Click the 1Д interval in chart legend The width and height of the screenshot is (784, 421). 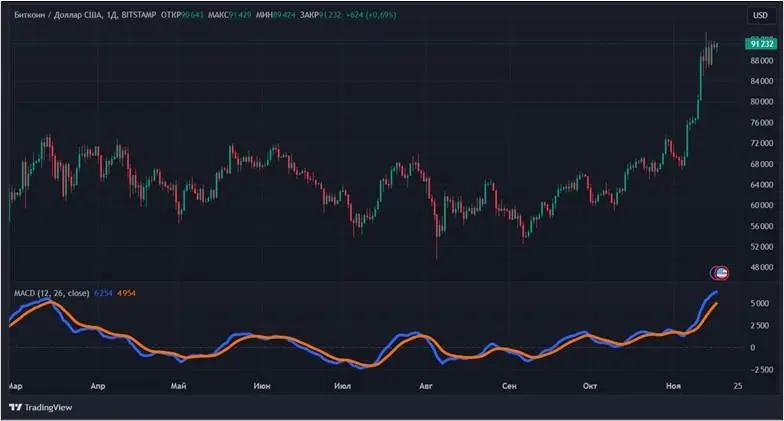coord(111,15)
